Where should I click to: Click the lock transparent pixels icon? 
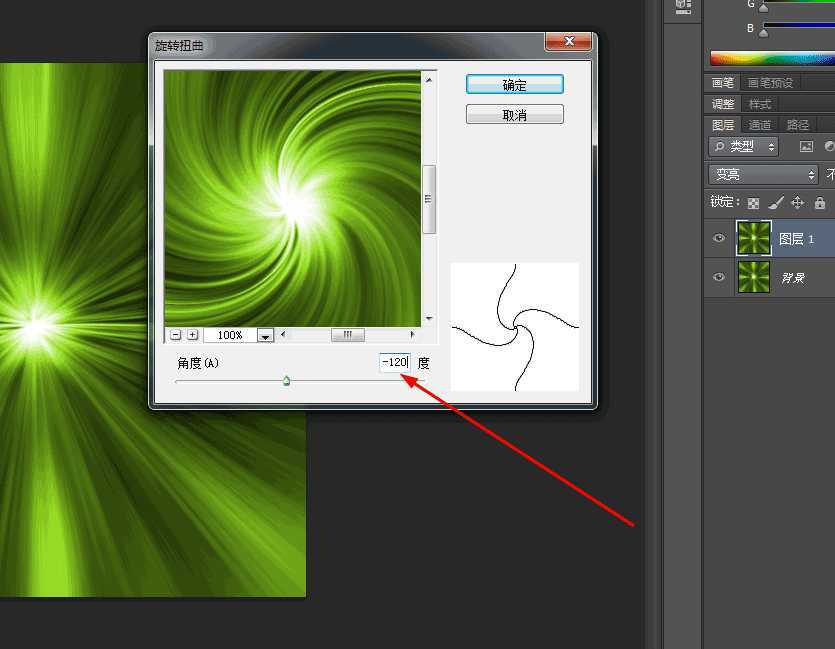click(753, 203)
